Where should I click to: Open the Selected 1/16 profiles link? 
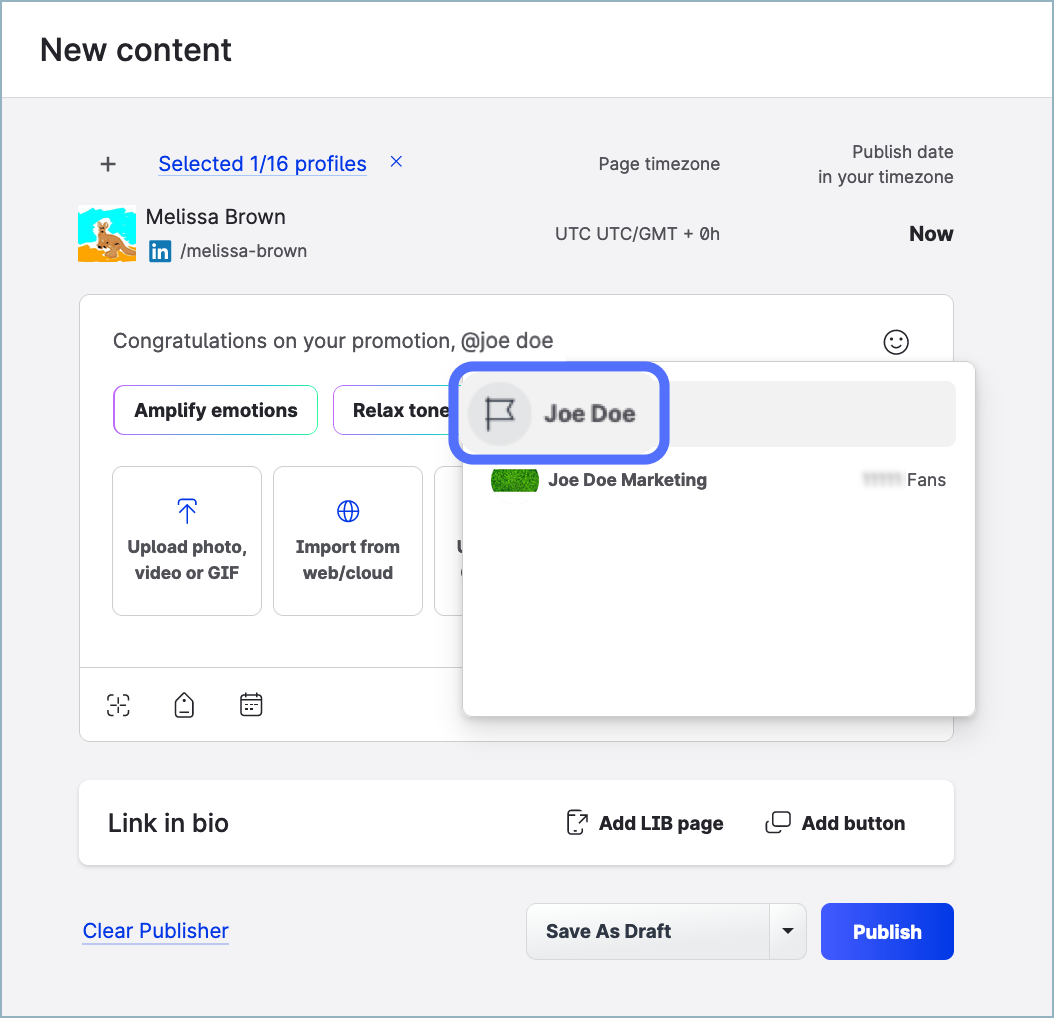[x=262, y=164]
